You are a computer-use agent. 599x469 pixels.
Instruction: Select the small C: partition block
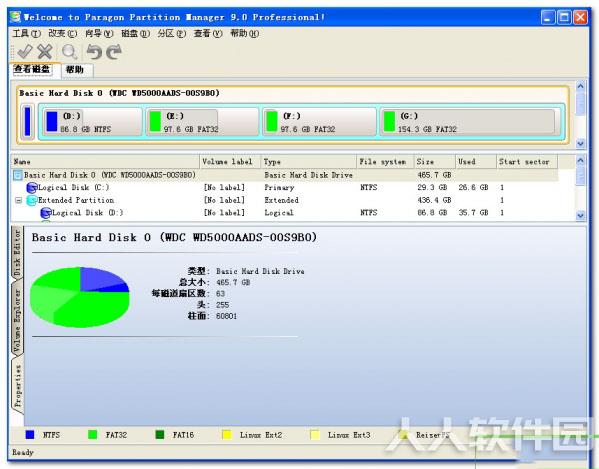coord(27,122)
